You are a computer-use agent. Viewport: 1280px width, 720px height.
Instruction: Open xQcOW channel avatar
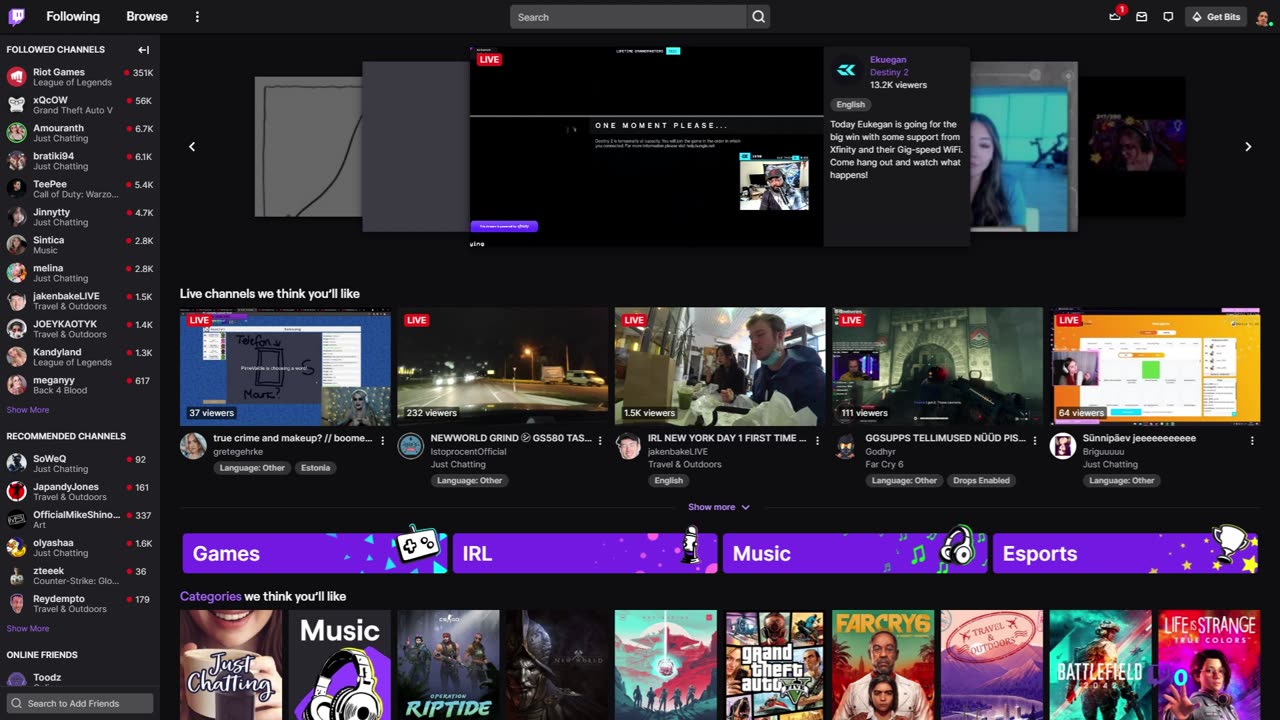[16, 105]
